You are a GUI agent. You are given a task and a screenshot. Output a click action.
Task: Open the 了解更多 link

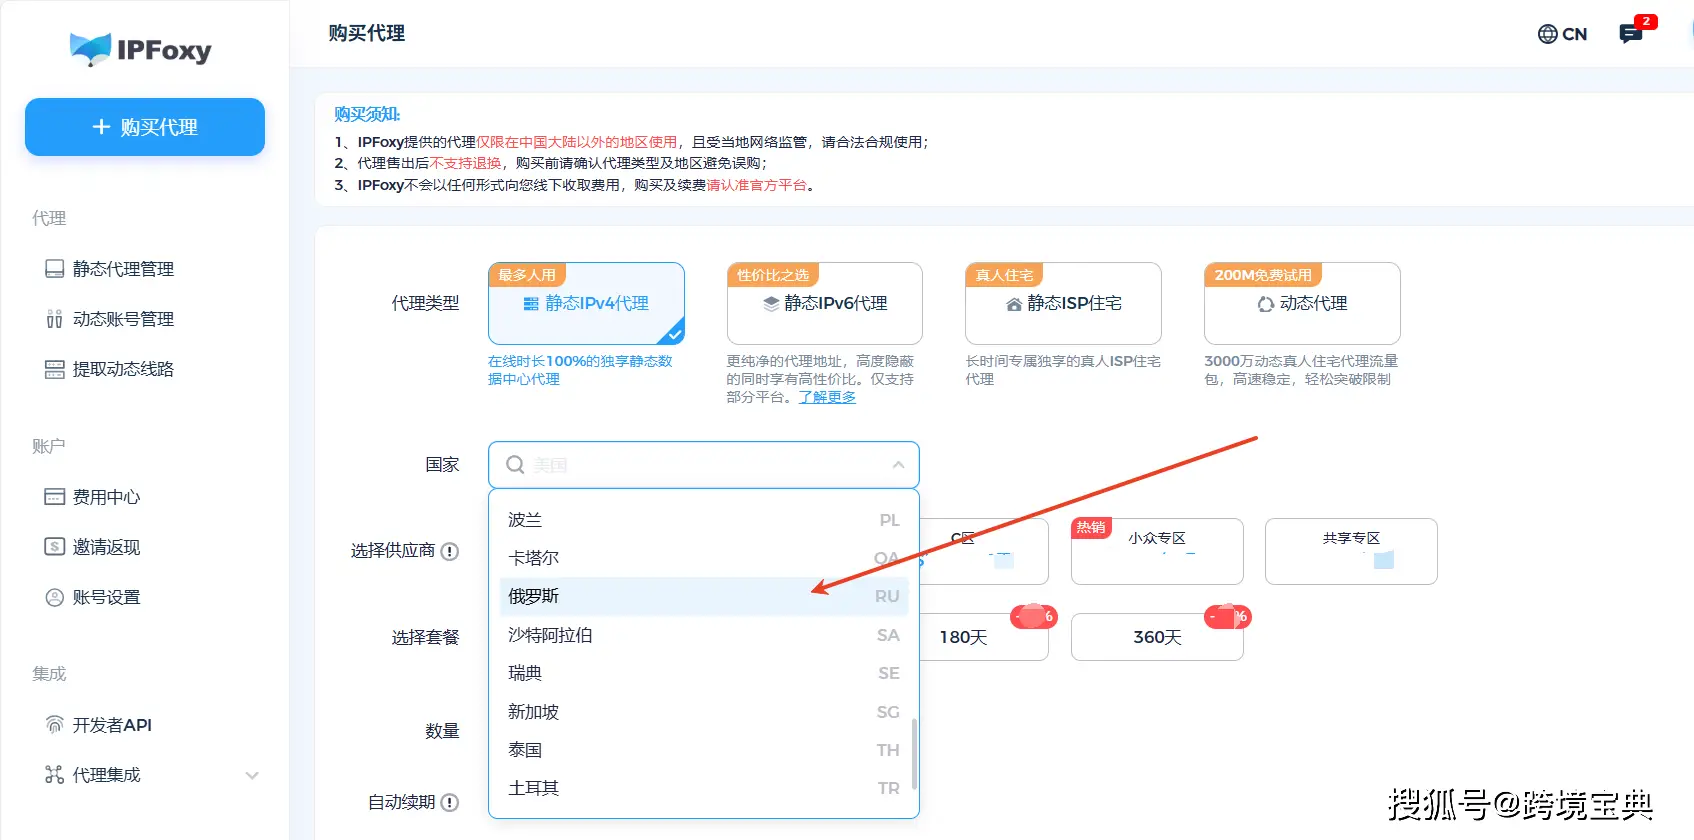click(x=827, y=397)
